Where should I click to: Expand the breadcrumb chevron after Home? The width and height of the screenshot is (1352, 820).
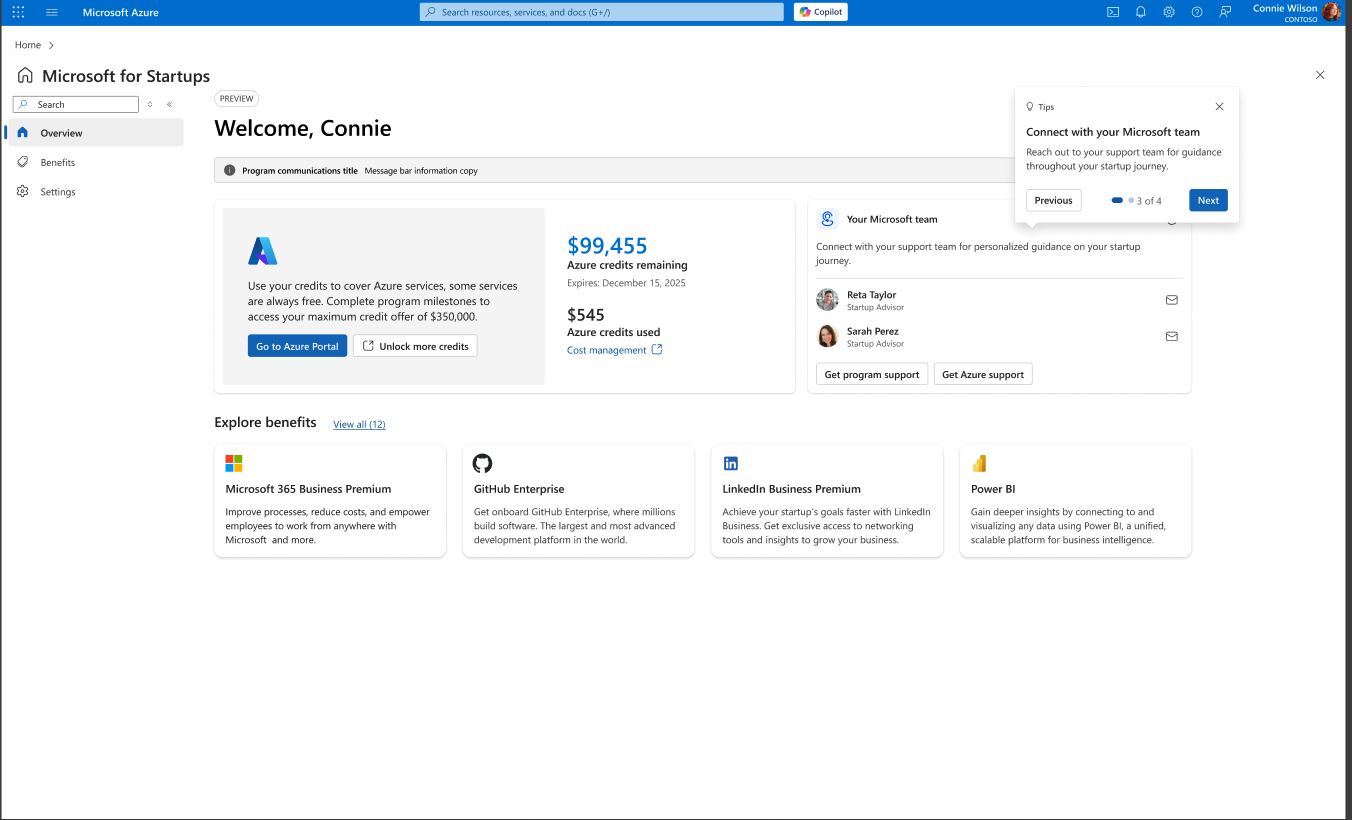pos(51,45)
